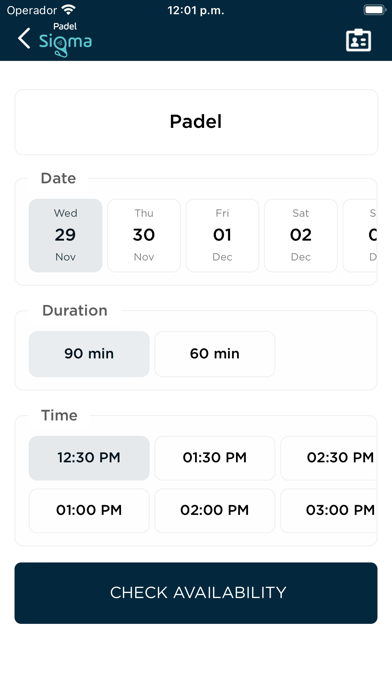Image resolution: width=392 pixels, height=696 pixels.
Task: Pick the 01:30 PM time slot
Action: pos(215,458)
